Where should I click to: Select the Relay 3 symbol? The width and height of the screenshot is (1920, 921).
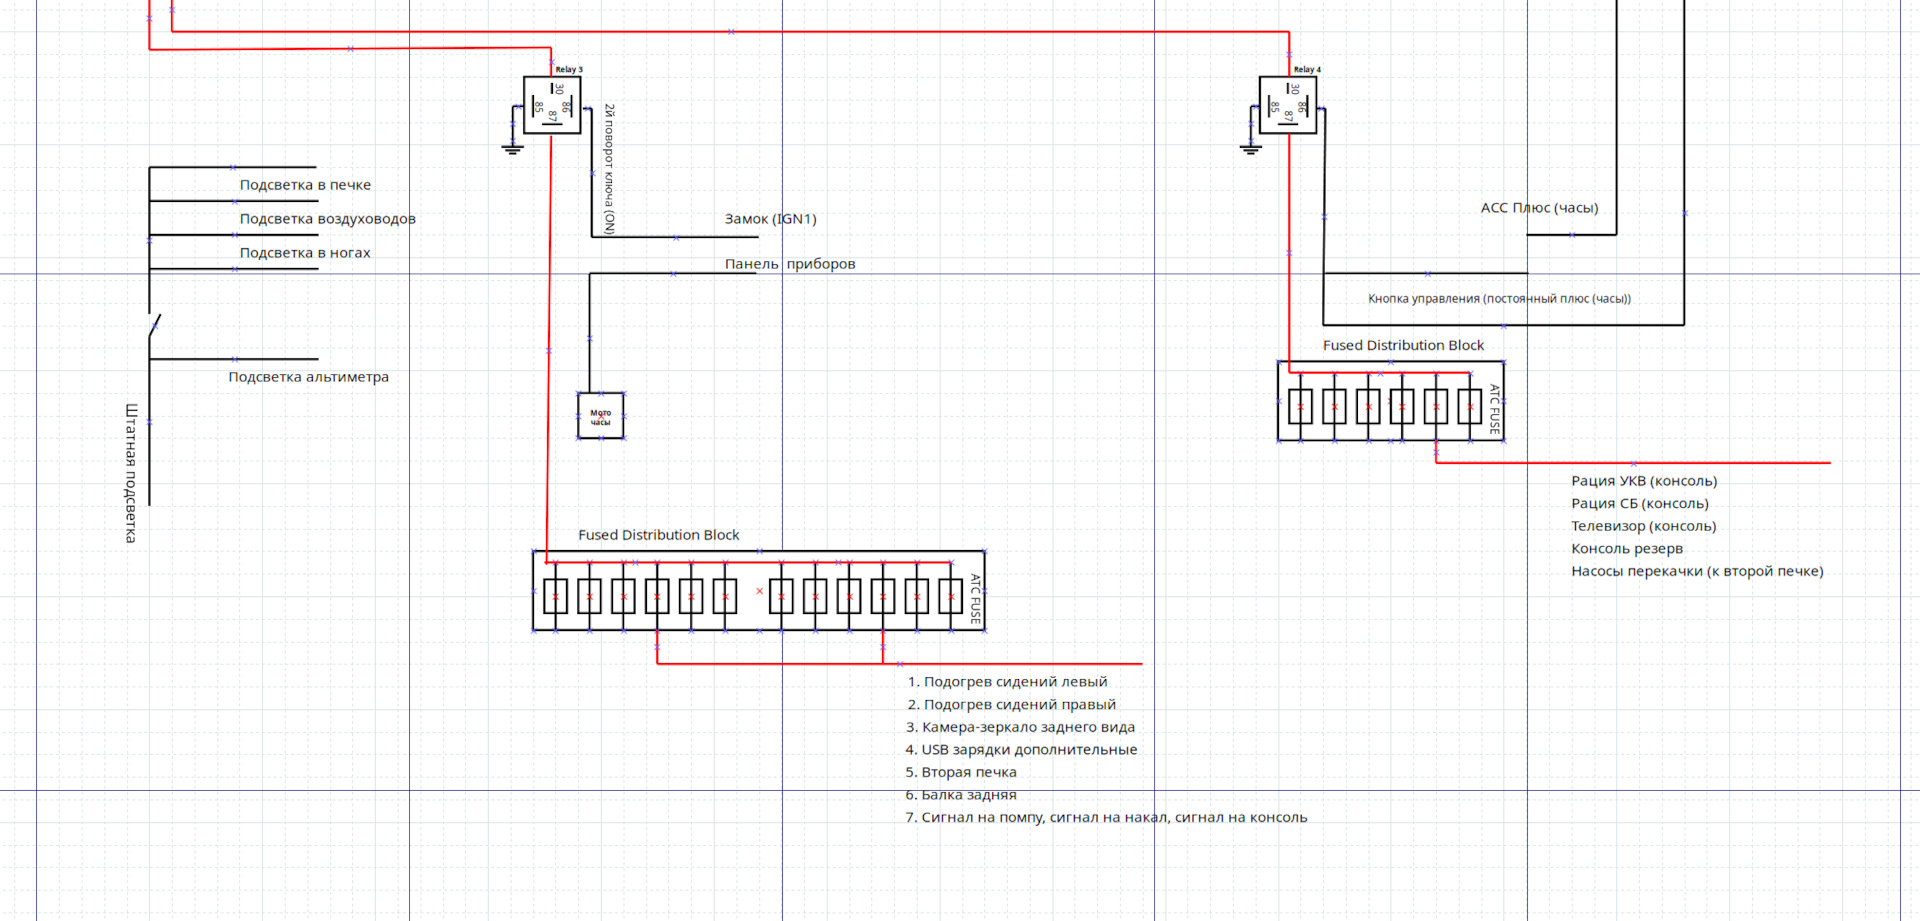552,105
